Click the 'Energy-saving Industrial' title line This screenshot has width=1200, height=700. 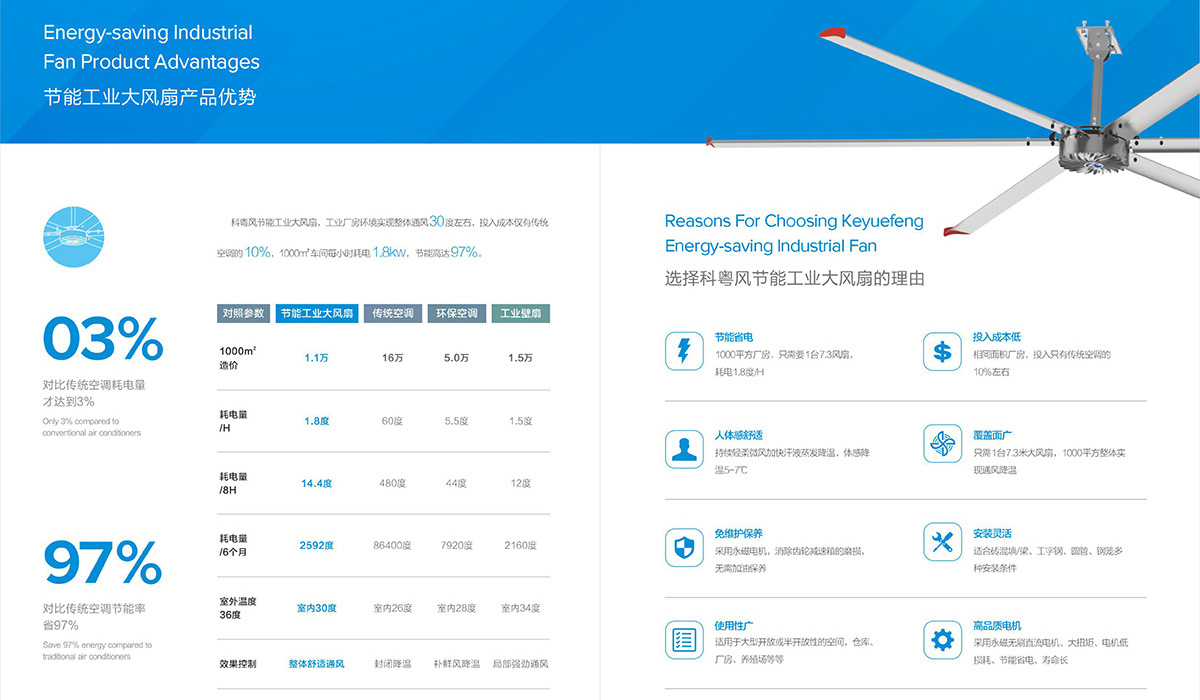148,32
